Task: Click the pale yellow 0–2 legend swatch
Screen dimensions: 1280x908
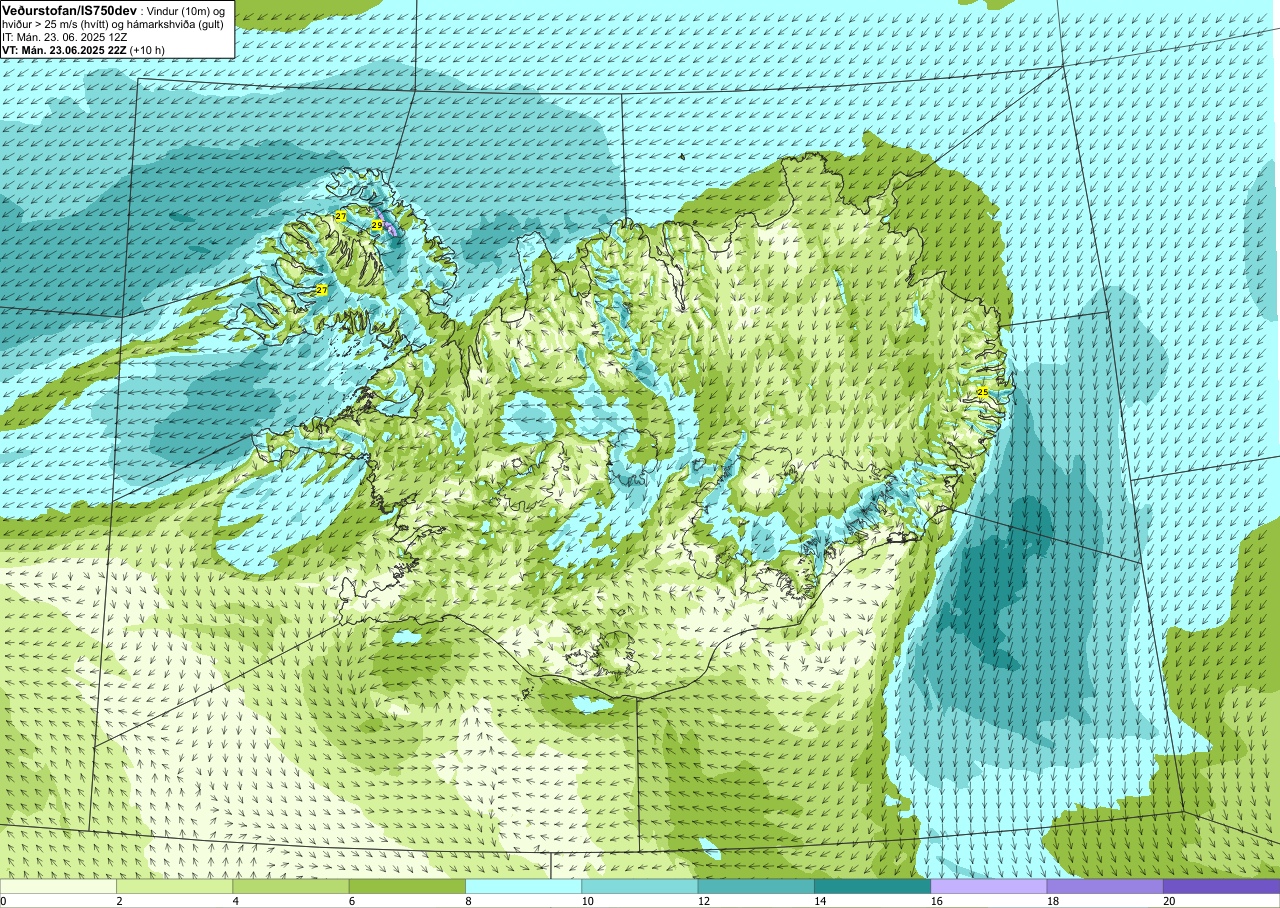Action: 58,886
